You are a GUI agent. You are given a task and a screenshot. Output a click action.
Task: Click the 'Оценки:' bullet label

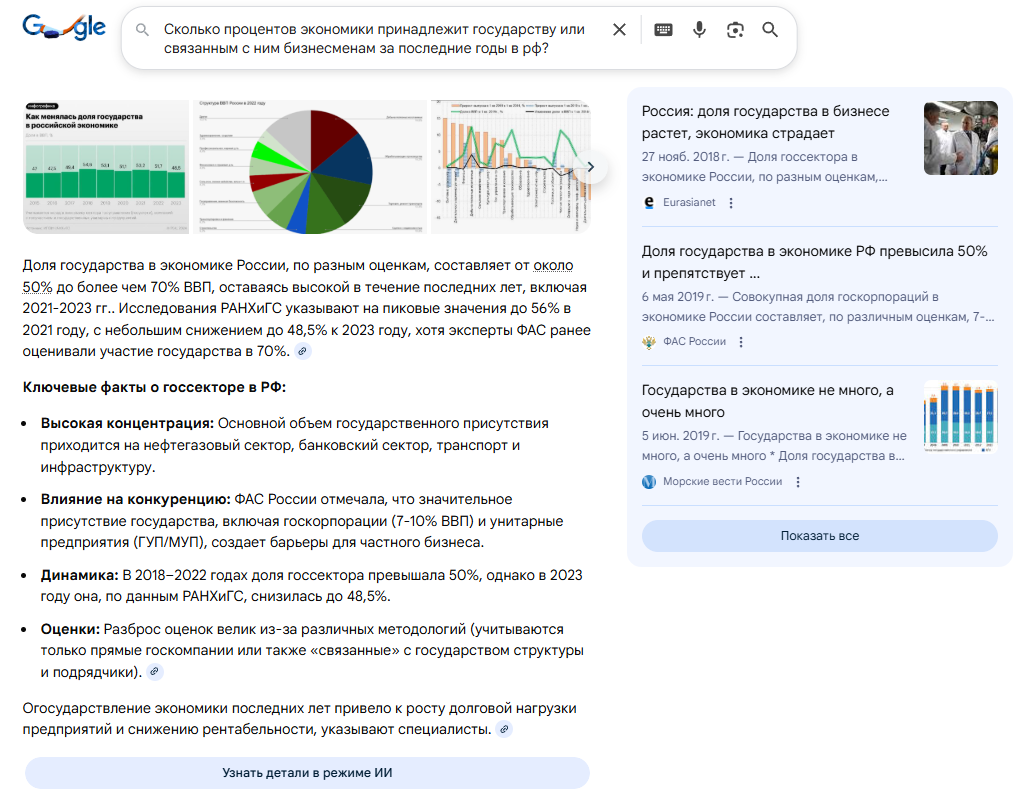click(x=71, y=629)
